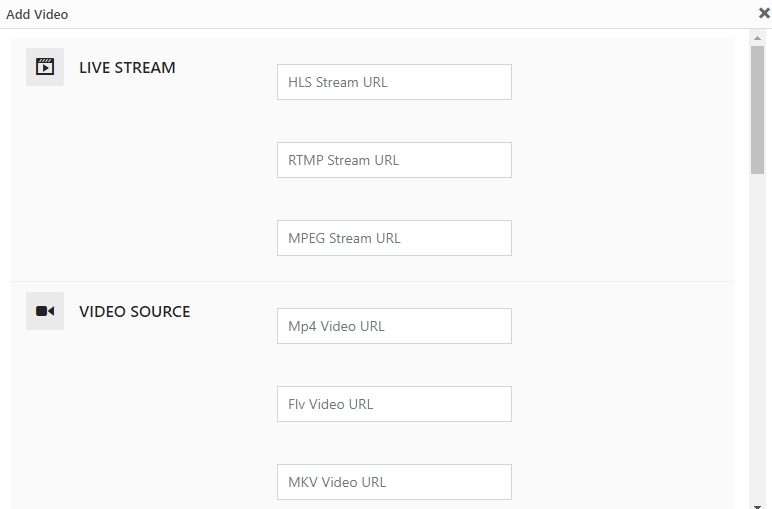Activate the MPEG Stream URL input
772x509 pixels.
pos(394,238)
